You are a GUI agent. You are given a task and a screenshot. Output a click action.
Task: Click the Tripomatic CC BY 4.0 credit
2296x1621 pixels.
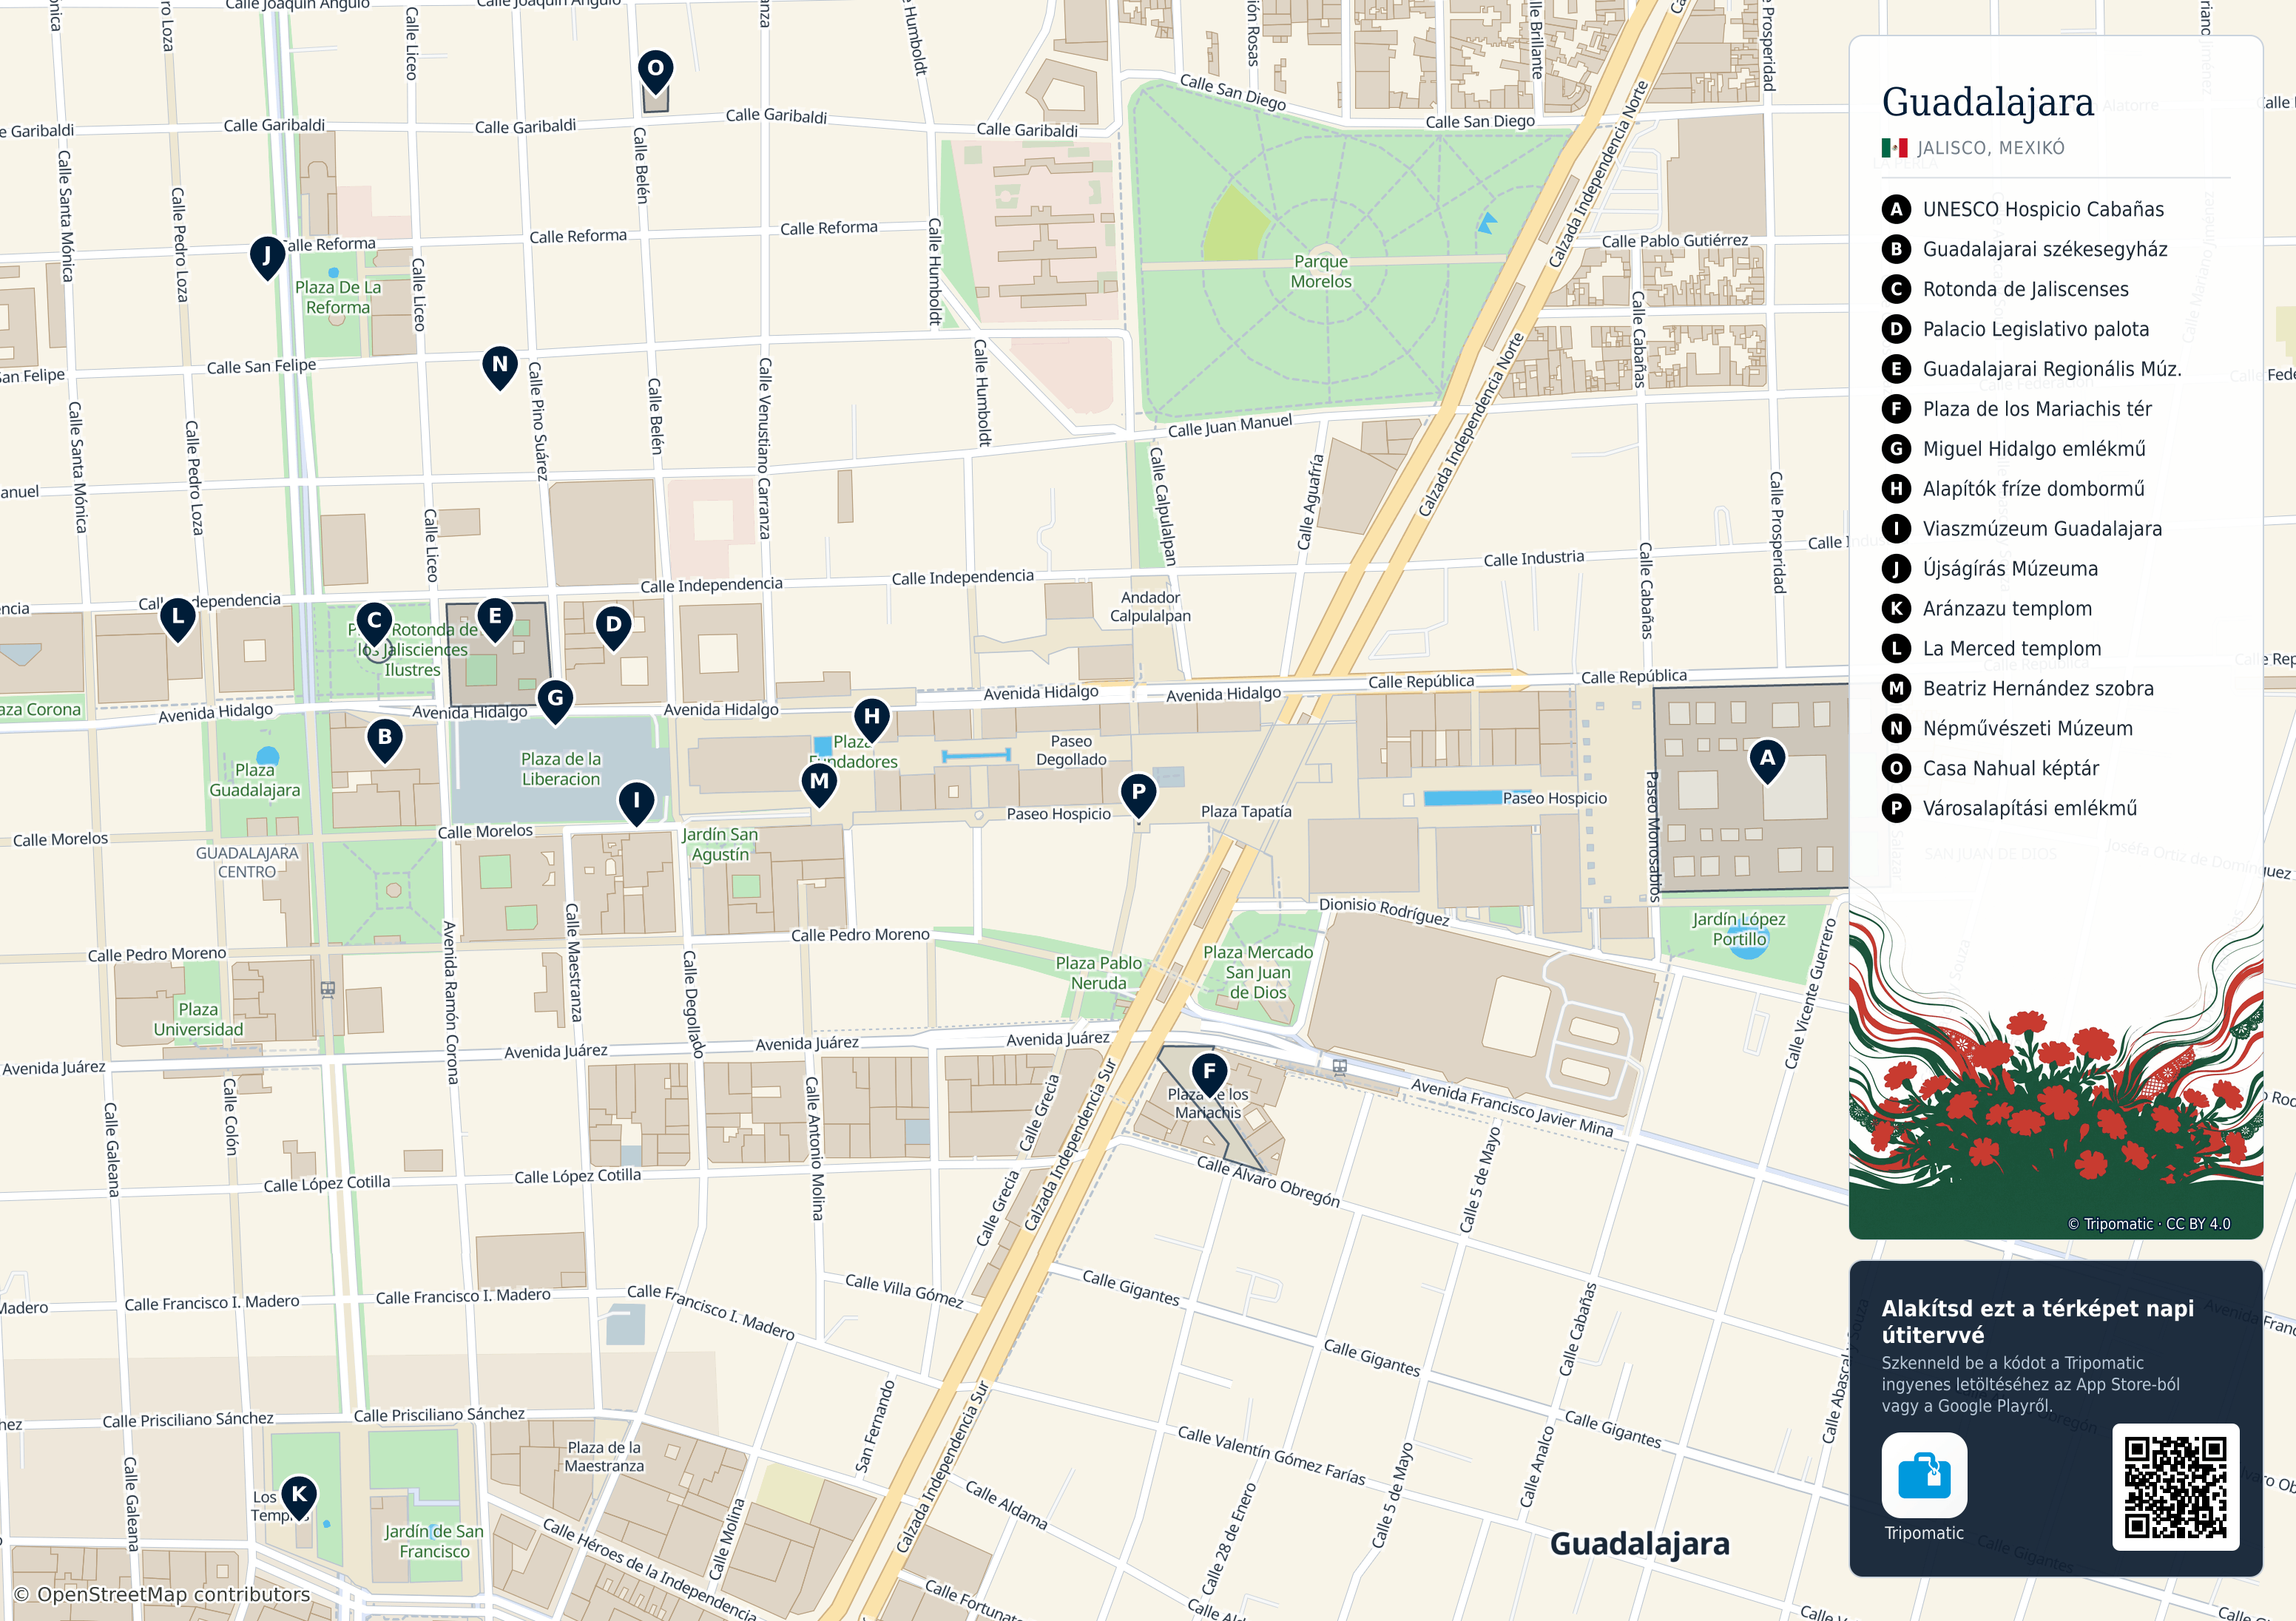click(2149, 1223)
